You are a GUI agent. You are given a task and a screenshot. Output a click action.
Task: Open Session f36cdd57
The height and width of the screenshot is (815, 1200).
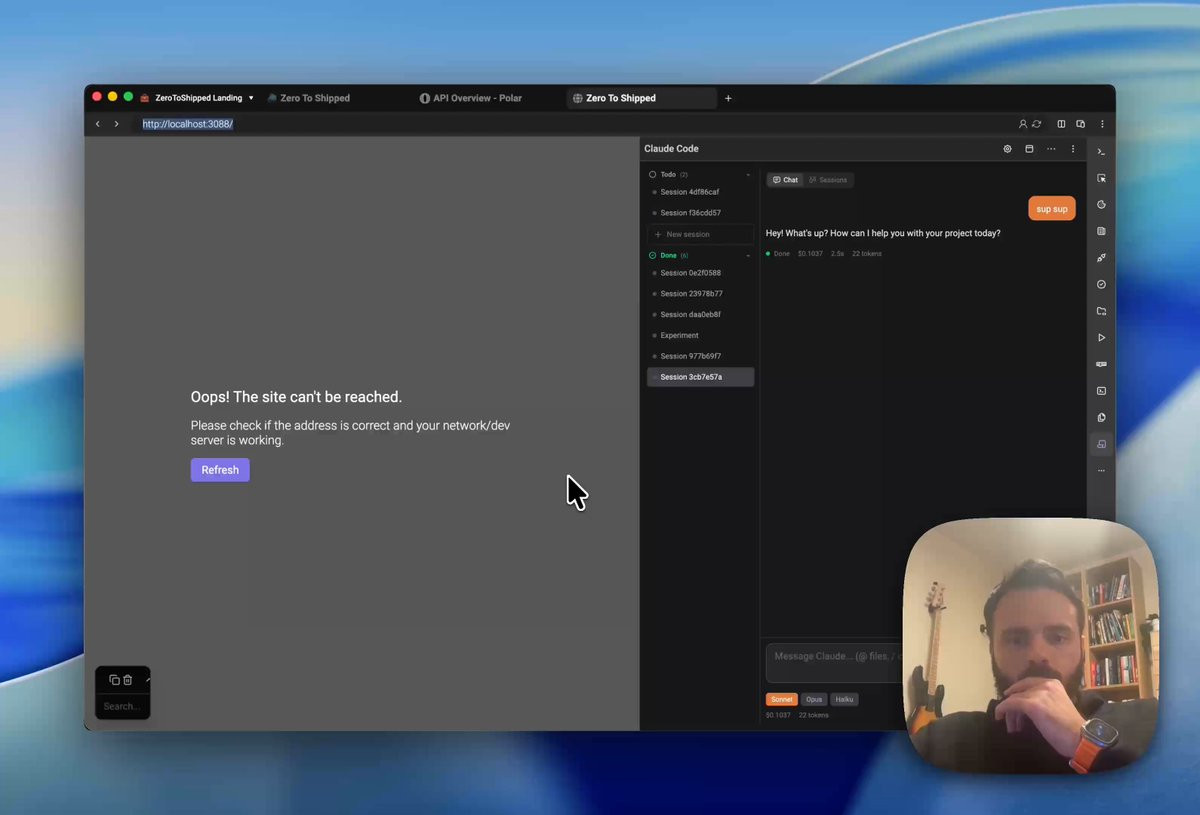pos(700,213)
